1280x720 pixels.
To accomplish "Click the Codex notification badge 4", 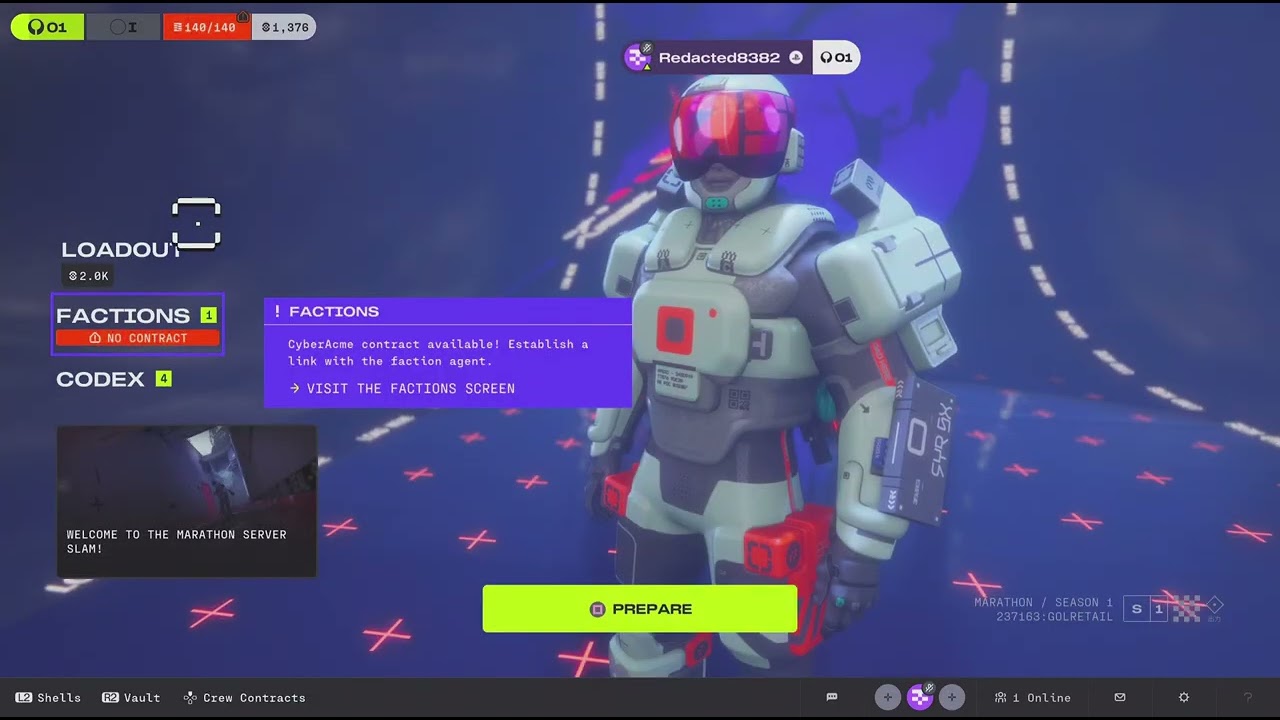I will 164,379.
